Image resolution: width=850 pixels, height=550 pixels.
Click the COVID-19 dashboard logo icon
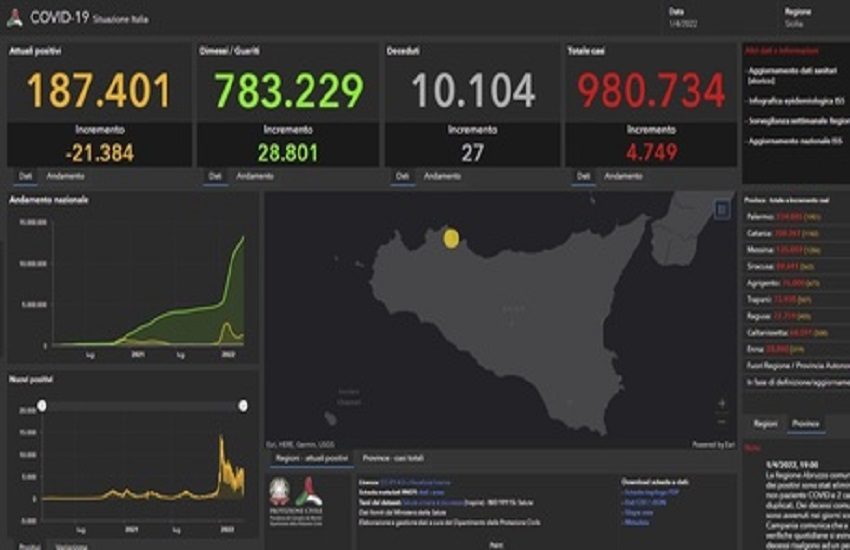[x=14, y=18]
